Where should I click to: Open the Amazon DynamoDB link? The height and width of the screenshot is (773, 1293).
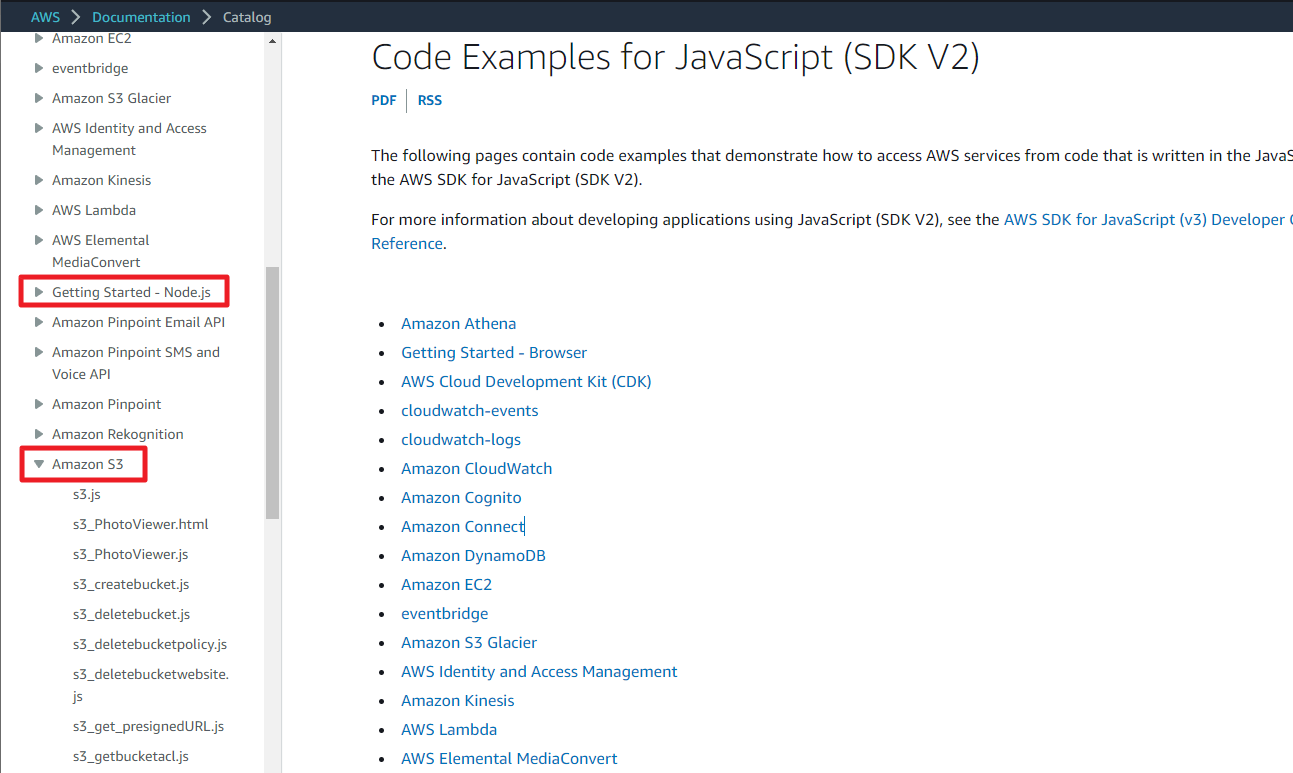tap(474, 555)
